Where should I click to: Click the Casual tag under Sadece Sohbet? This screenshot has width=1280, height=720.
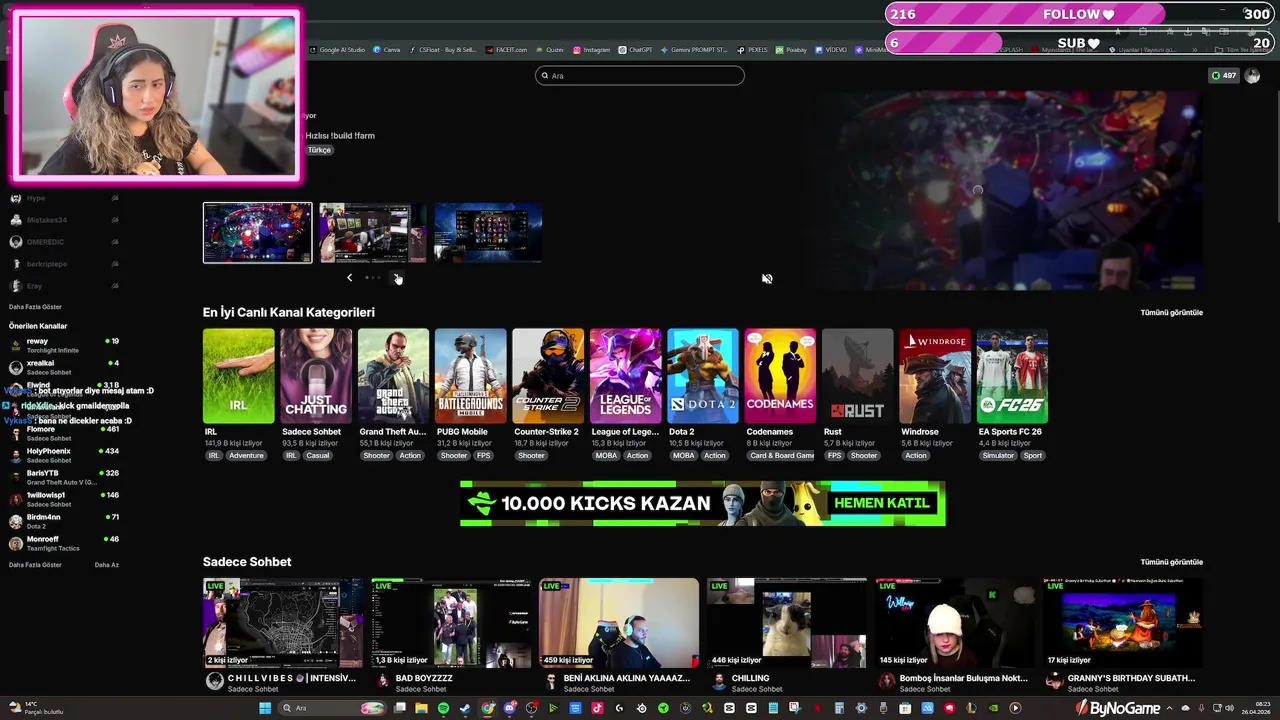pyautogui.click(x=318, y=455)
